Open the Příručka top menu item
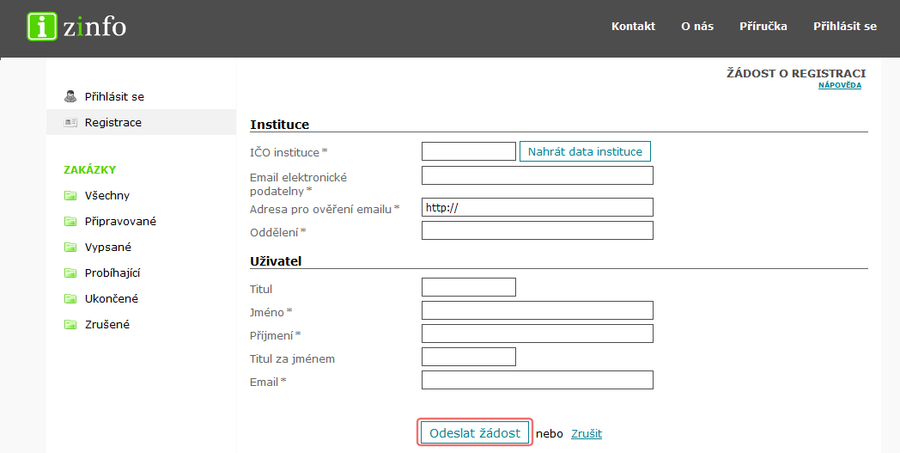This screenshot has height=453, width=900. pos(763,26)
